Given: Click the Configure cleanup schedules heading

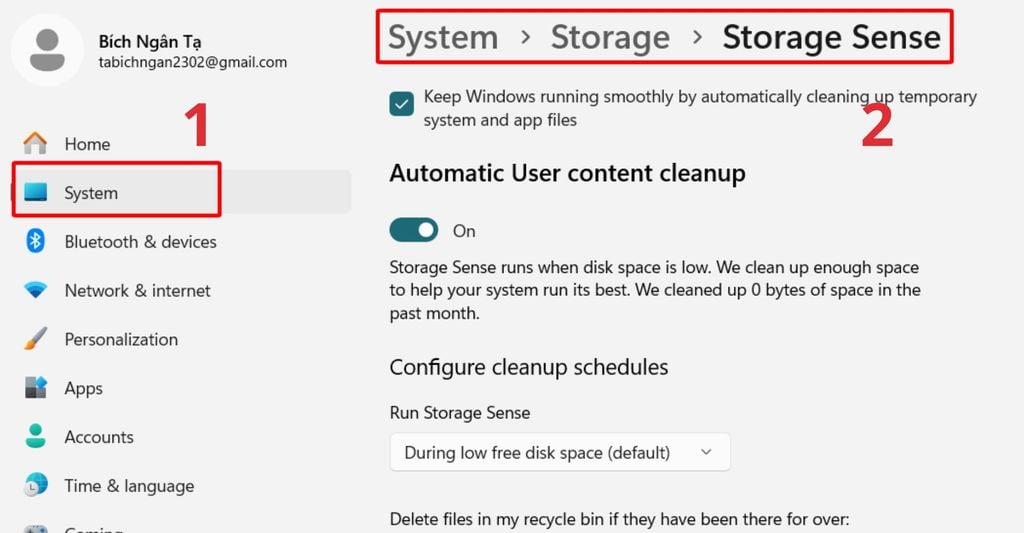Looking at the screenshot, I should (529, 367).
